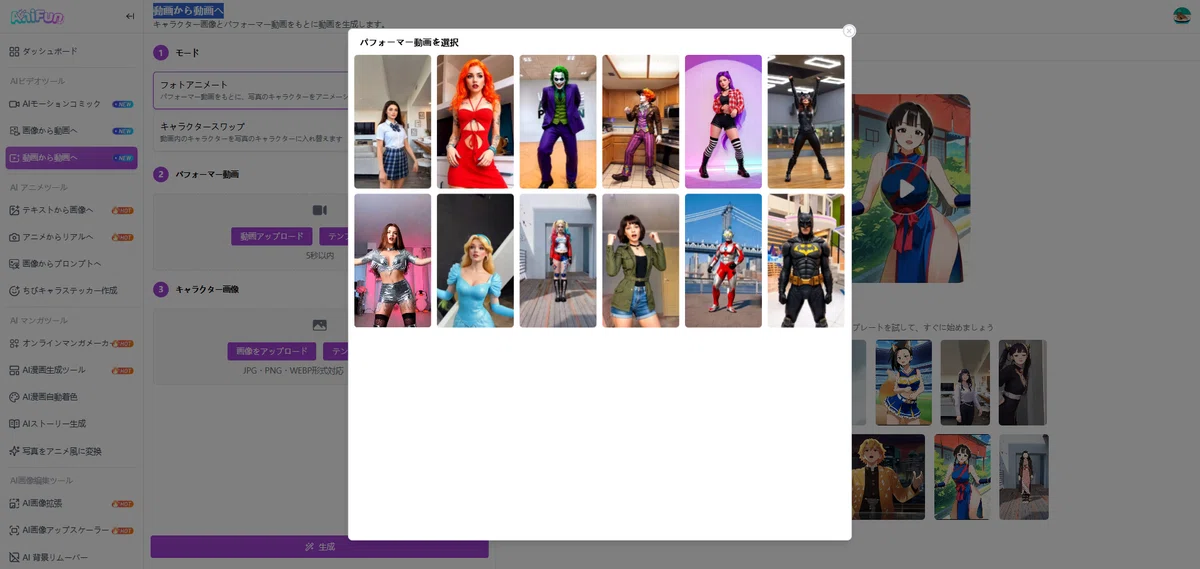
Task: Open the AIモーションコミック video camera icon
Action: pos(14,103)
